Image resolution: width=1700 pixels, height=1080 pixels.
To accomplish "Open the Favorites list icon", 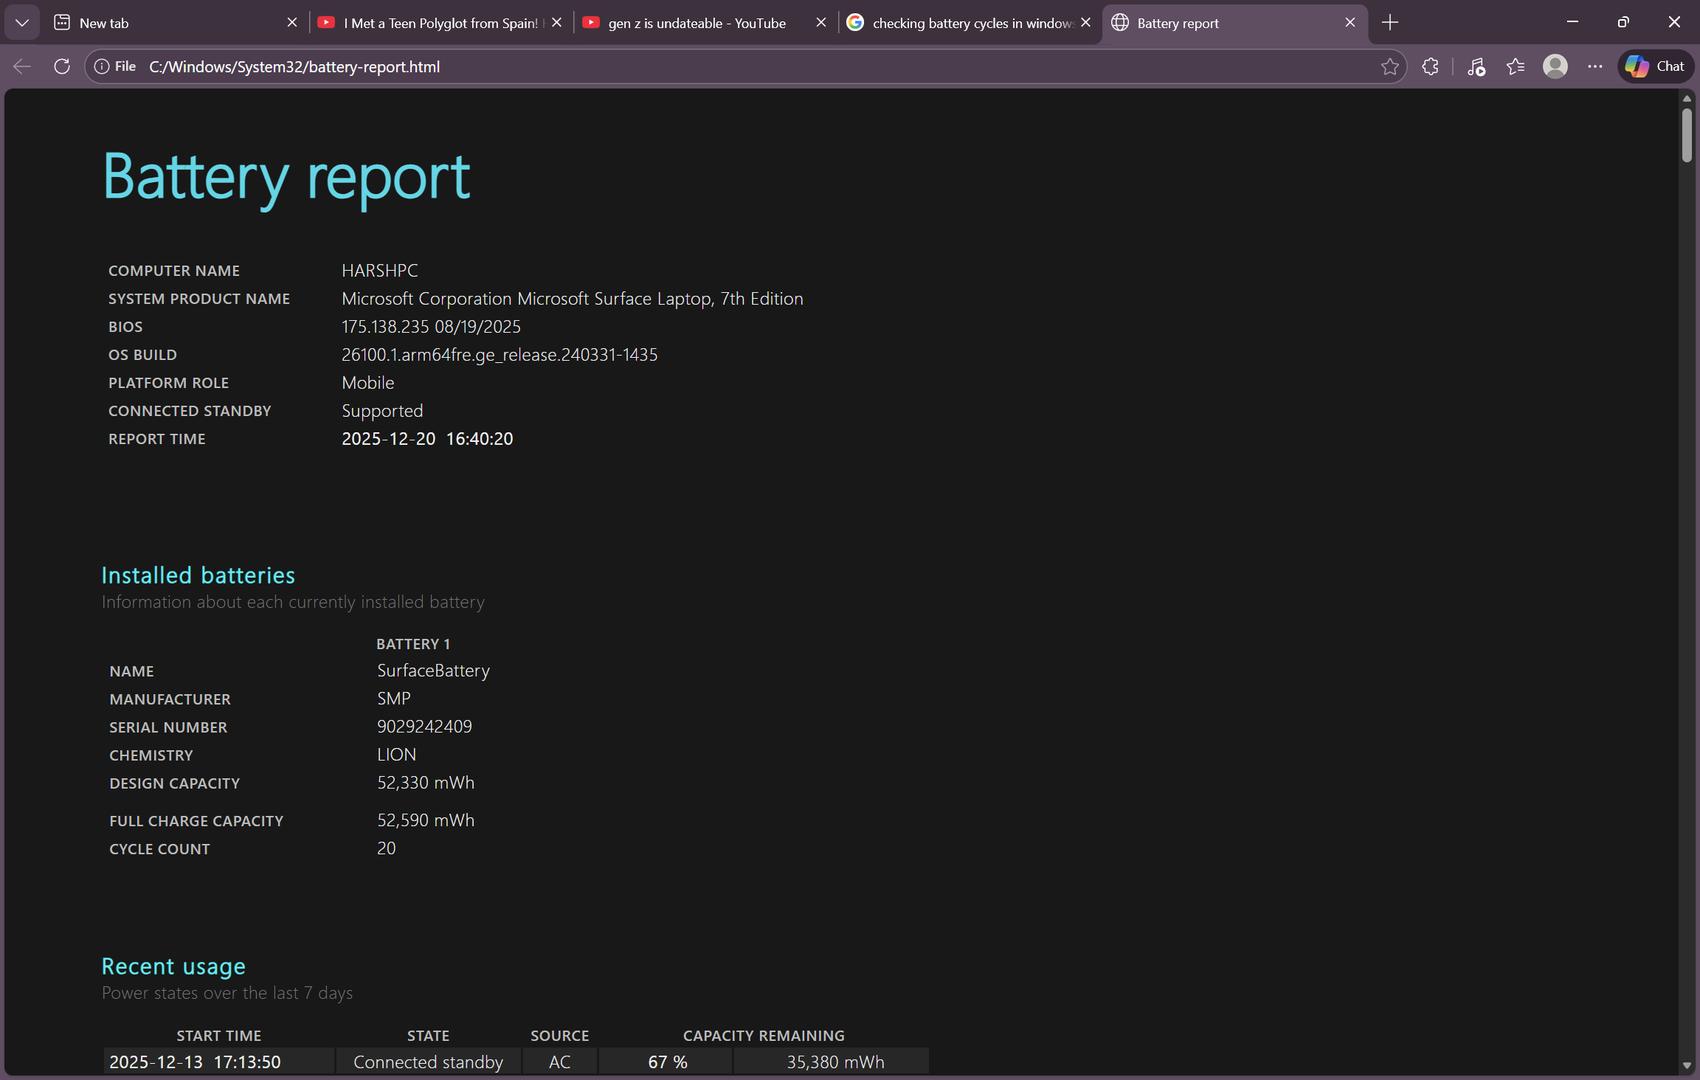I will [1515, 66].
